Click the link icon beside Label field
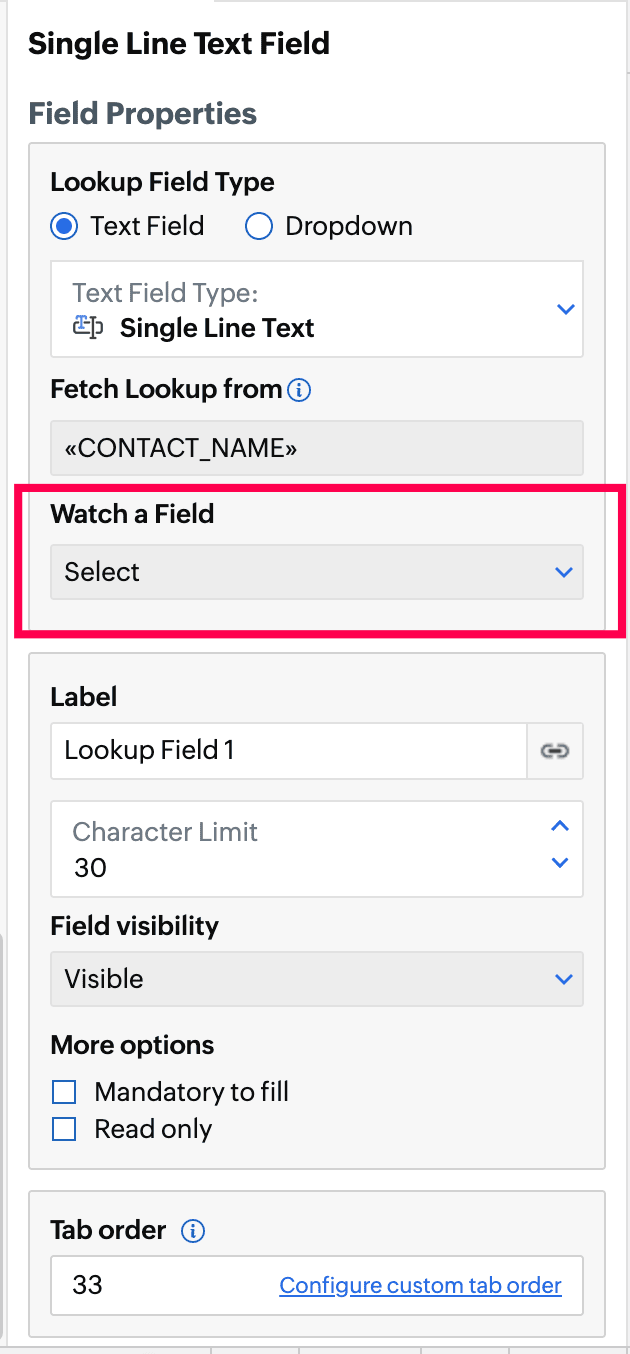The image size is (630, 1354). [x=555, y=751]
